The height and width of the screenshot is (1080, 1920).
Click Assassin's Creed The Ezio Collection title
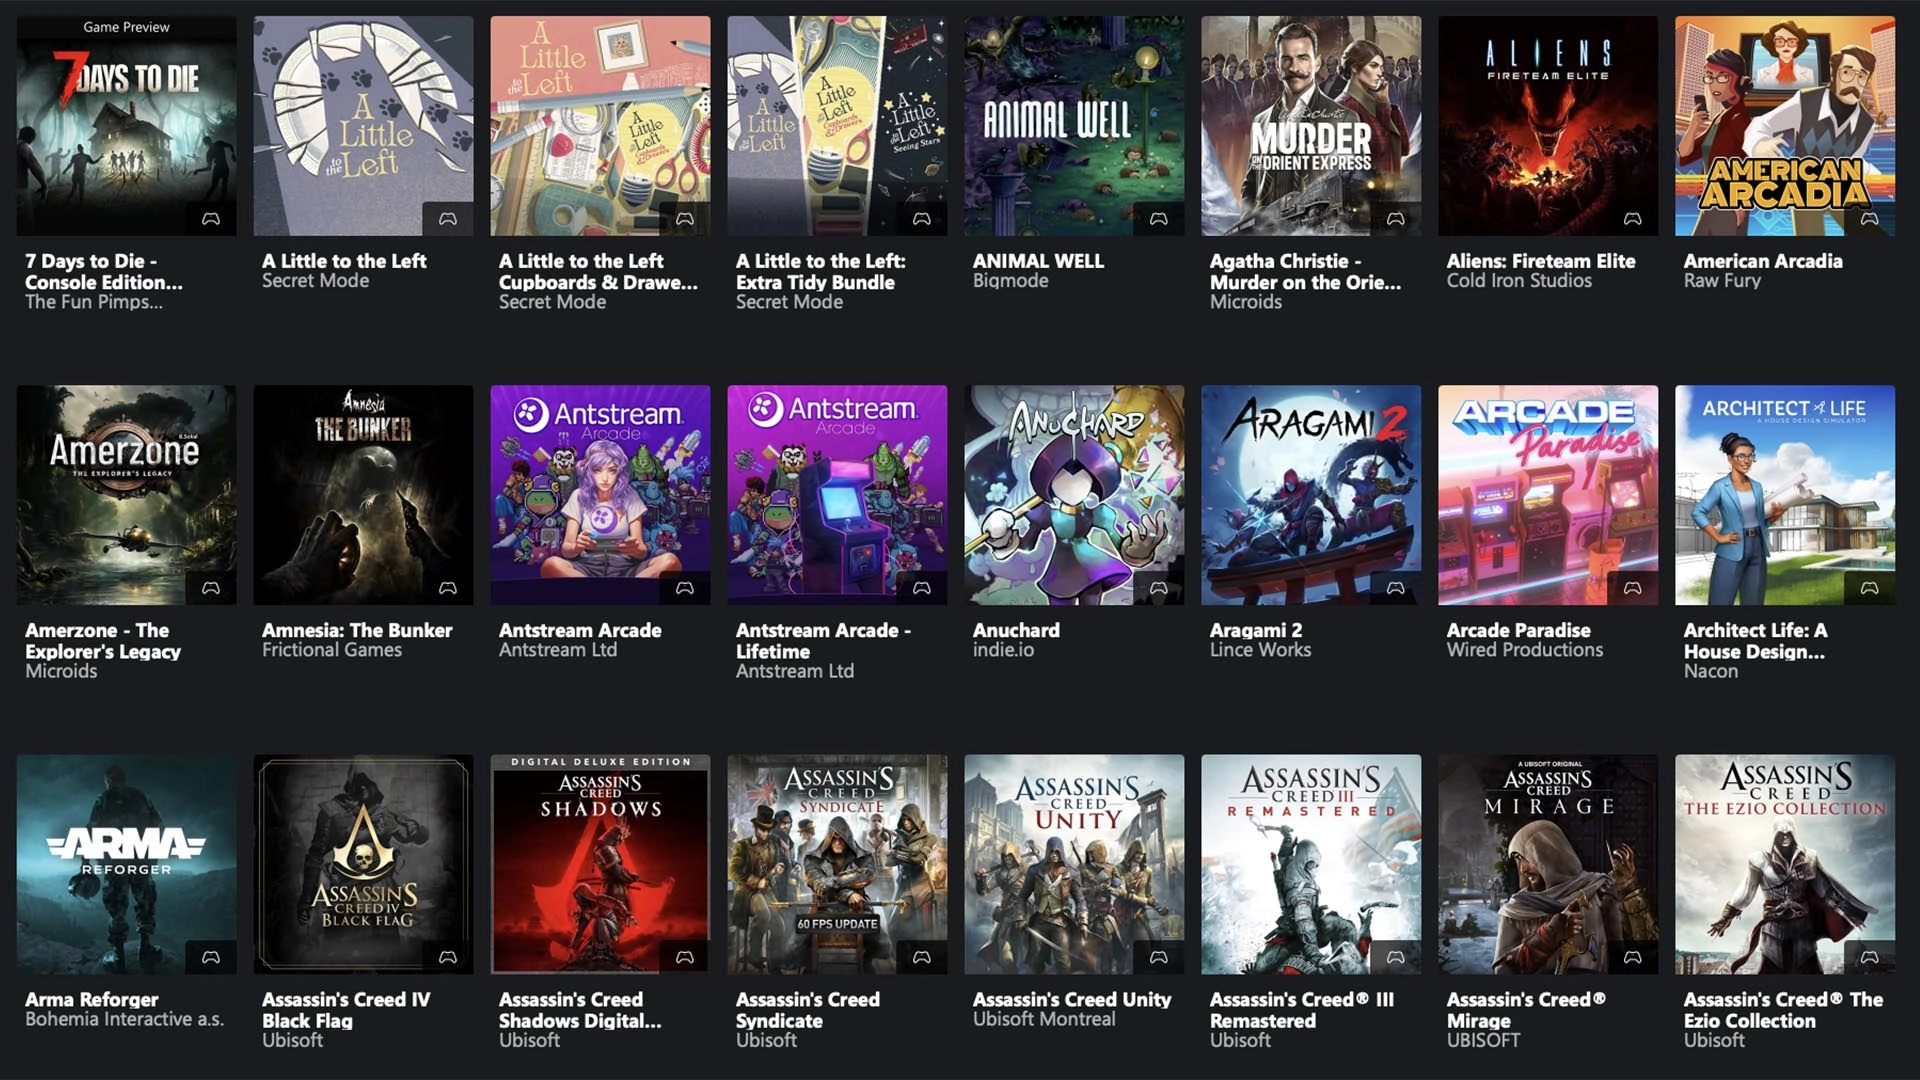(1783, 1010)
